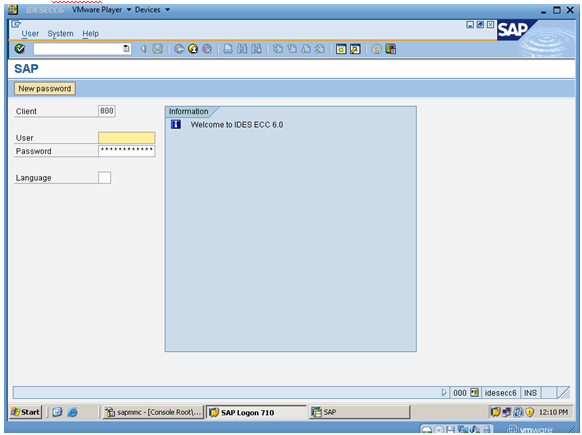This screenshot has width=582, height=435.
Task: Open the VMware Player menu
Action: (x=101, y=10)
